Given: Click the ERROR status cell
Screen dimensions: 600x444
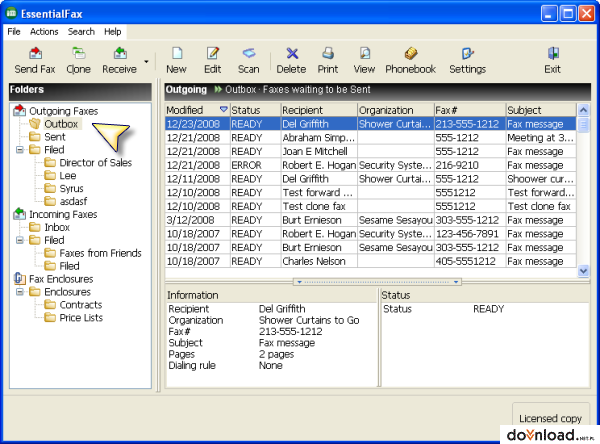Looking at the screenshot, I should [x=255, y=165].
